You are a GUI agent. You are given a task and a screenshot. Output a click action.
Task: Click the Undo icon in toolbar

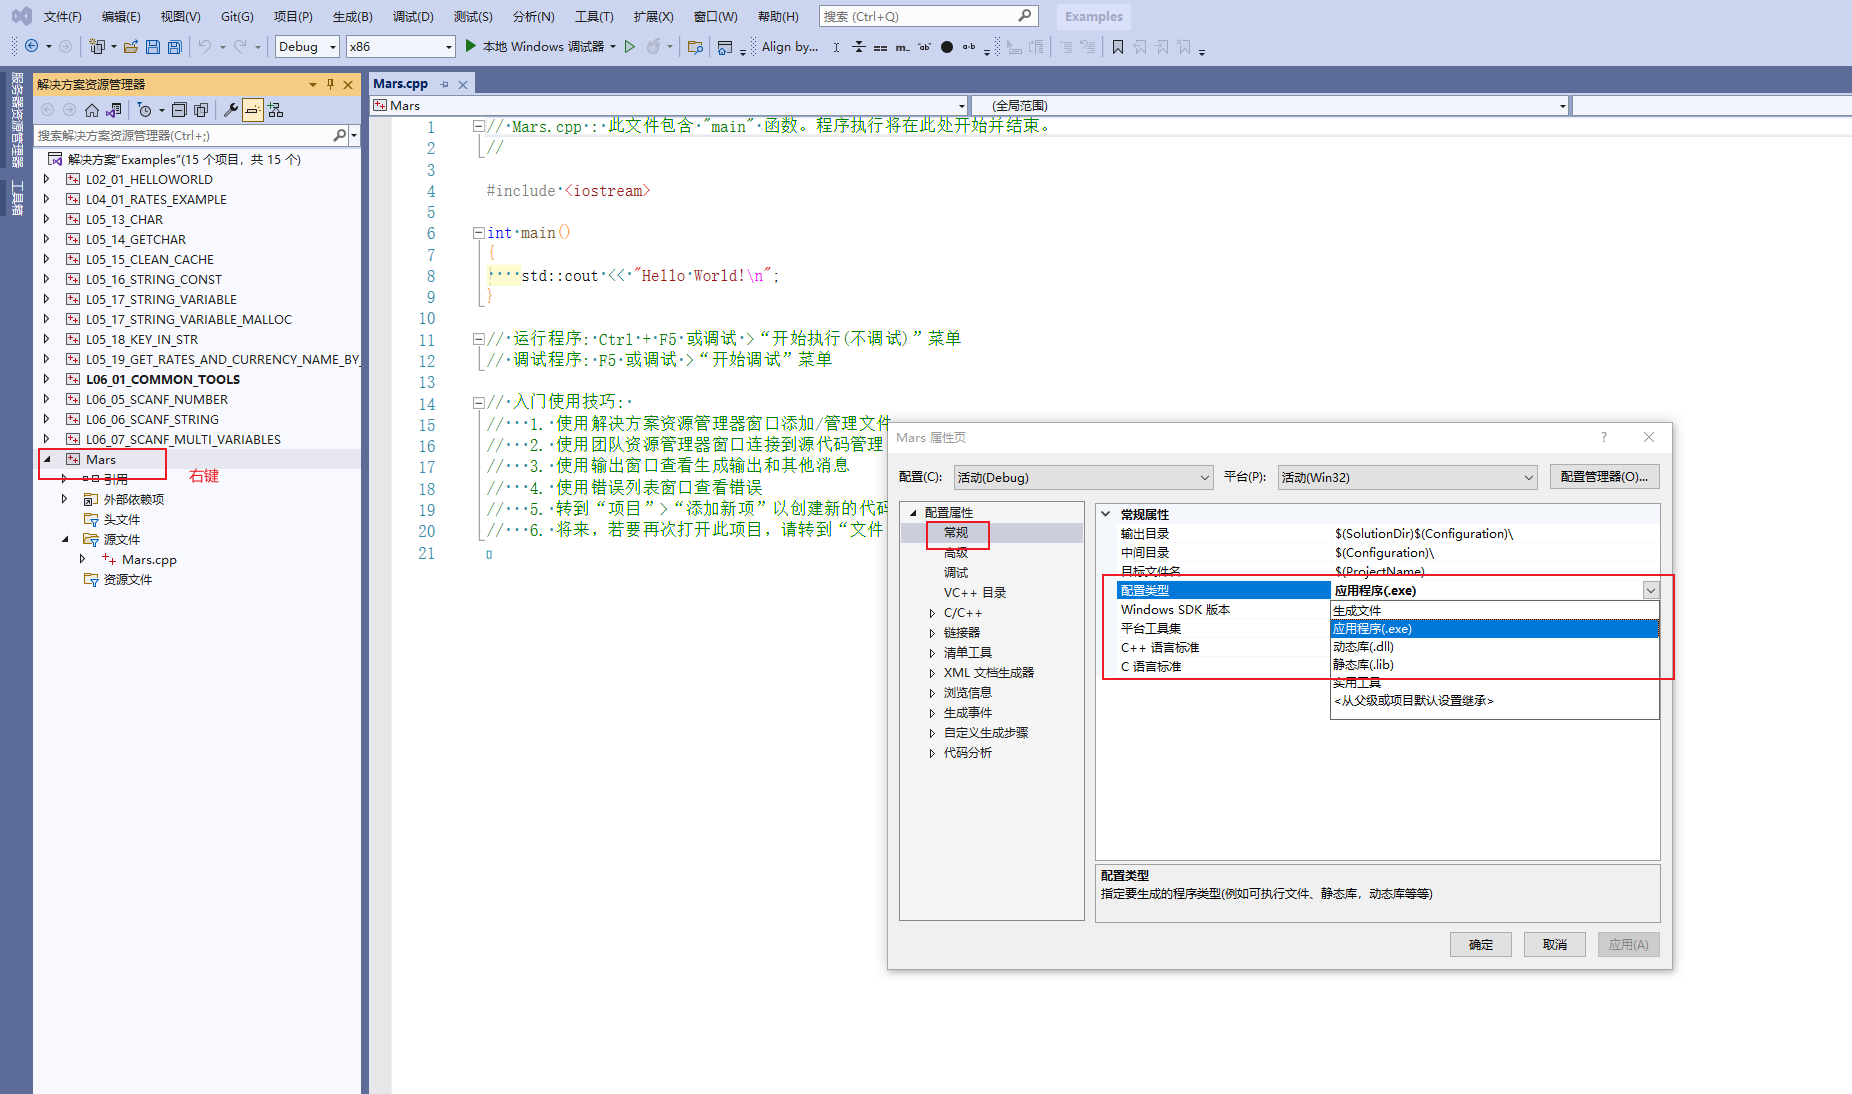click(x=206, y=46)
